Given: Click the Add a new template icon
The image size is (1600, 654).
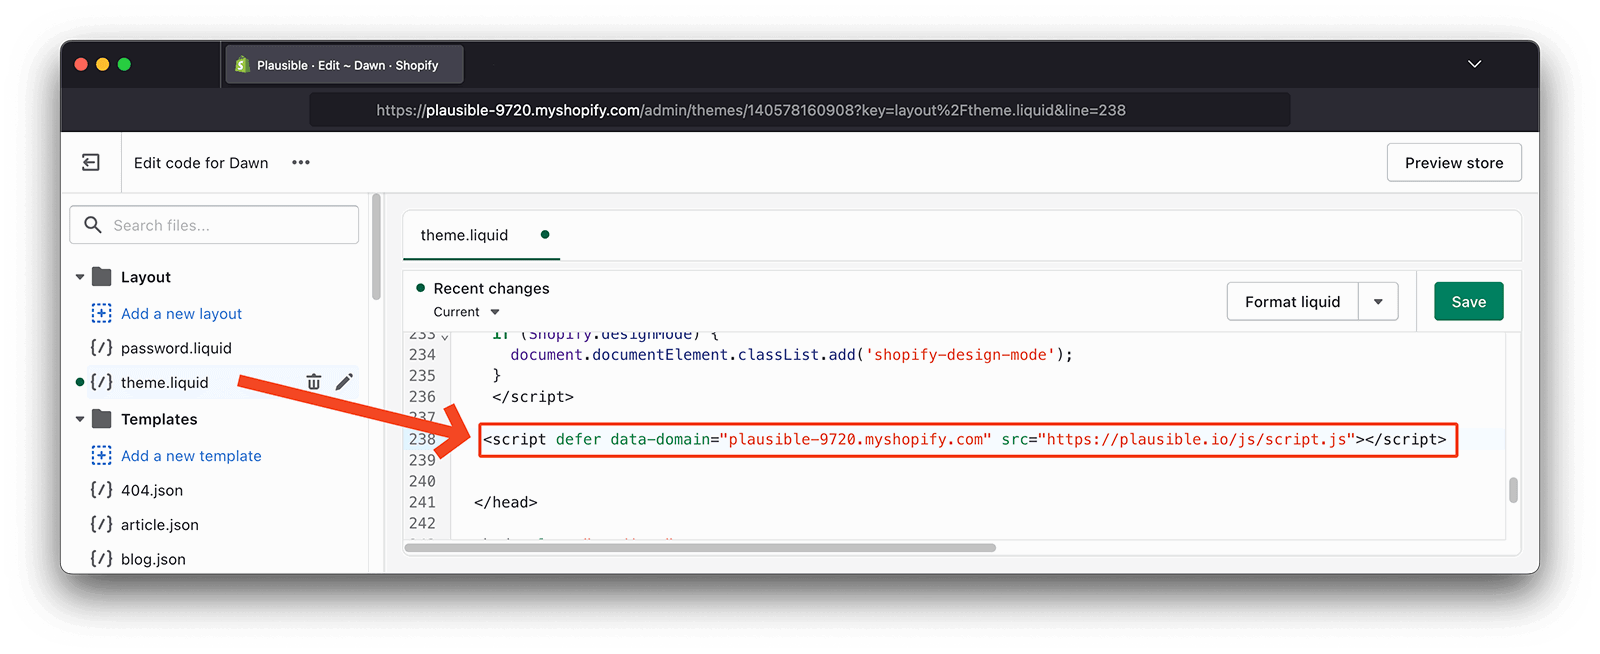Looking at the screenshot, I should point(101,455).
